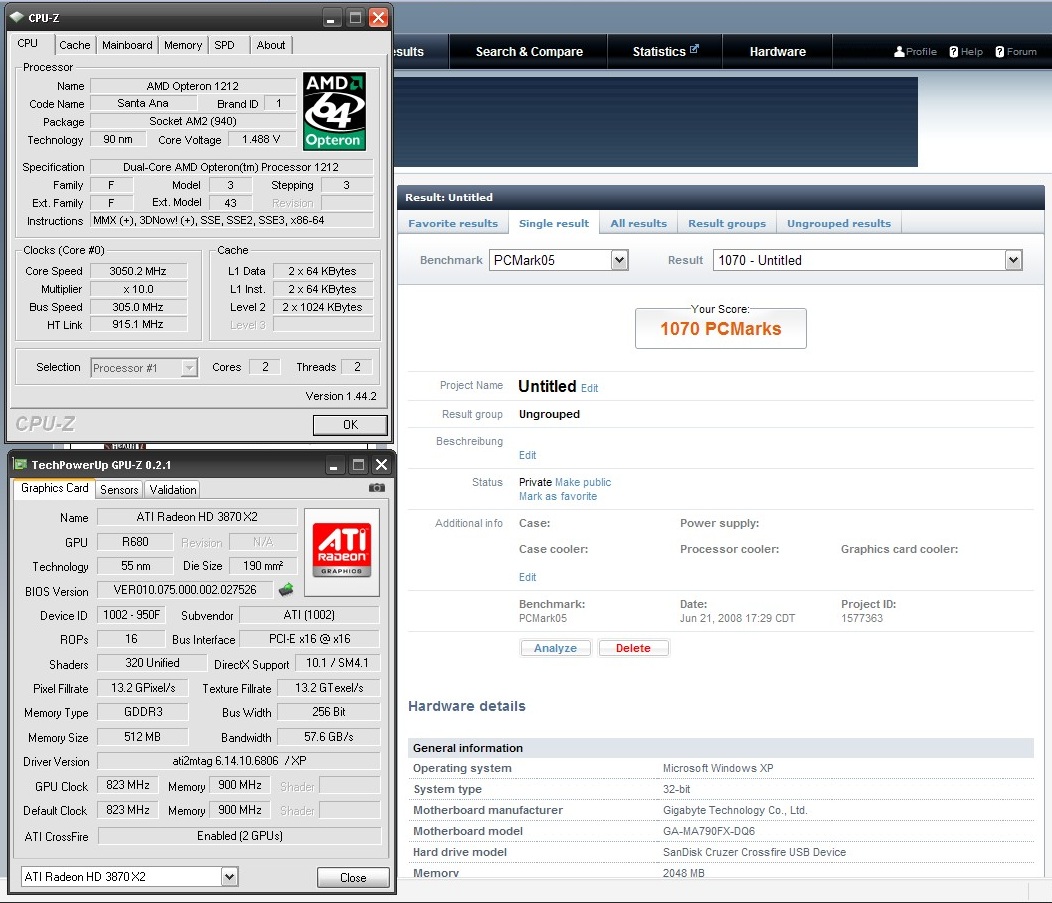
Task: Open the Ungrouped results tab
Action: click(839, 223)
